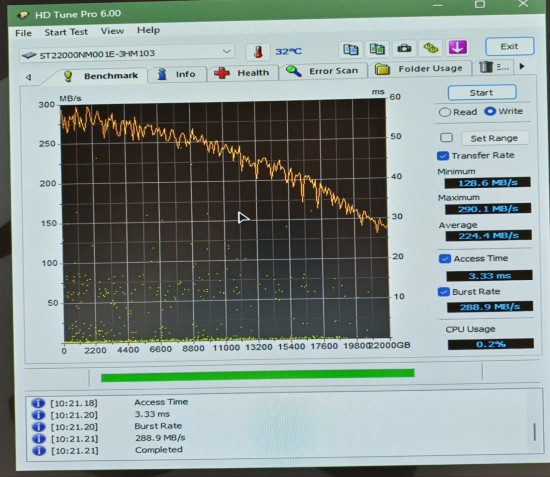
Task: Click the benchmark transfer rate graph
Action: click(x=225, y=221)
